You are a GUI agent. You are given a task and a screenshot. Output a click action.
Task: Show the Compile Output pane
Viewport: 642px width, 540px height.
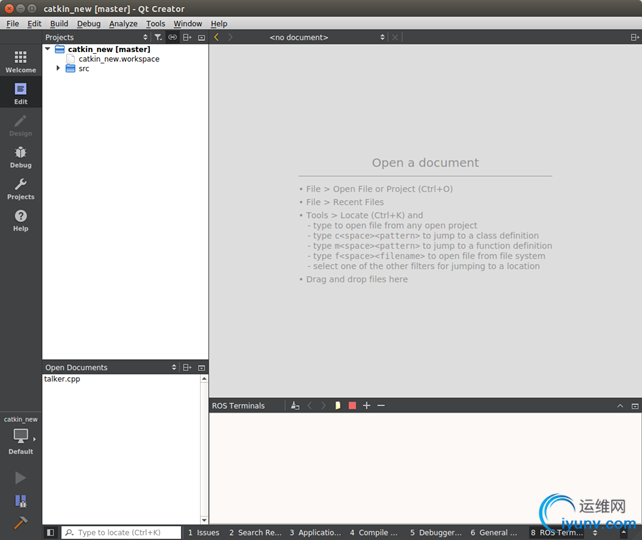coord(373,532)
